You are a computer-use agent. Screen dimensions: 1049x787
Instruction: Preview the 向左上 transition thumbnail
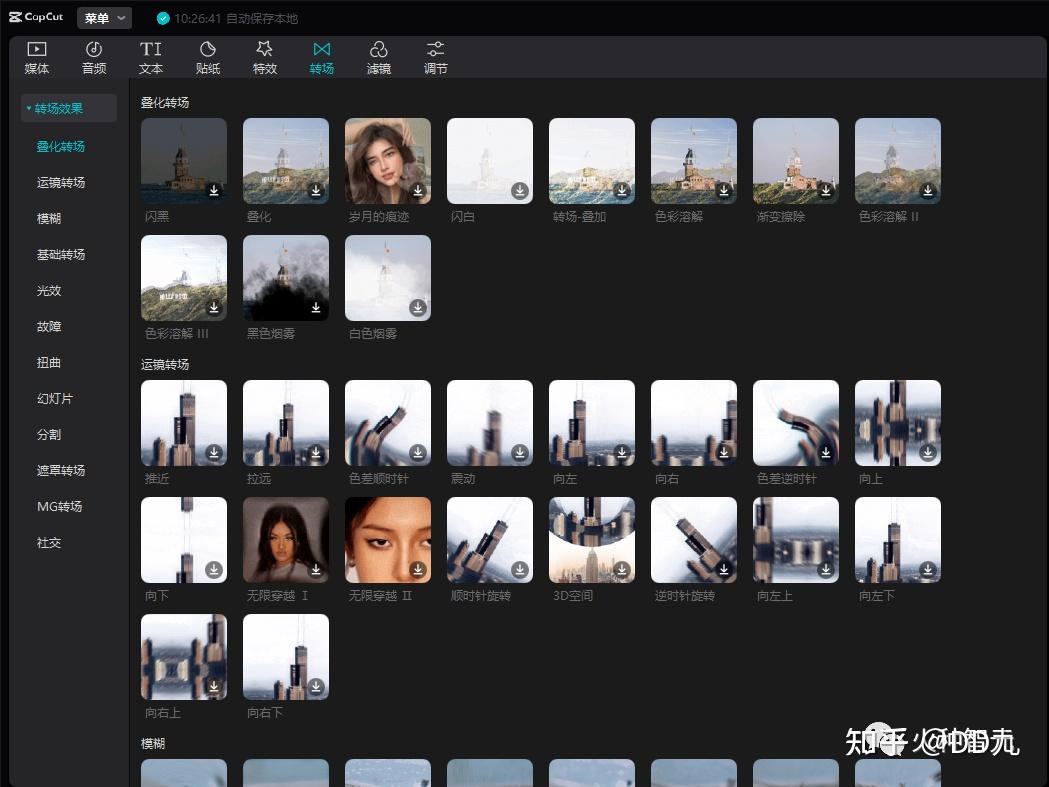[x=796, y=540]
